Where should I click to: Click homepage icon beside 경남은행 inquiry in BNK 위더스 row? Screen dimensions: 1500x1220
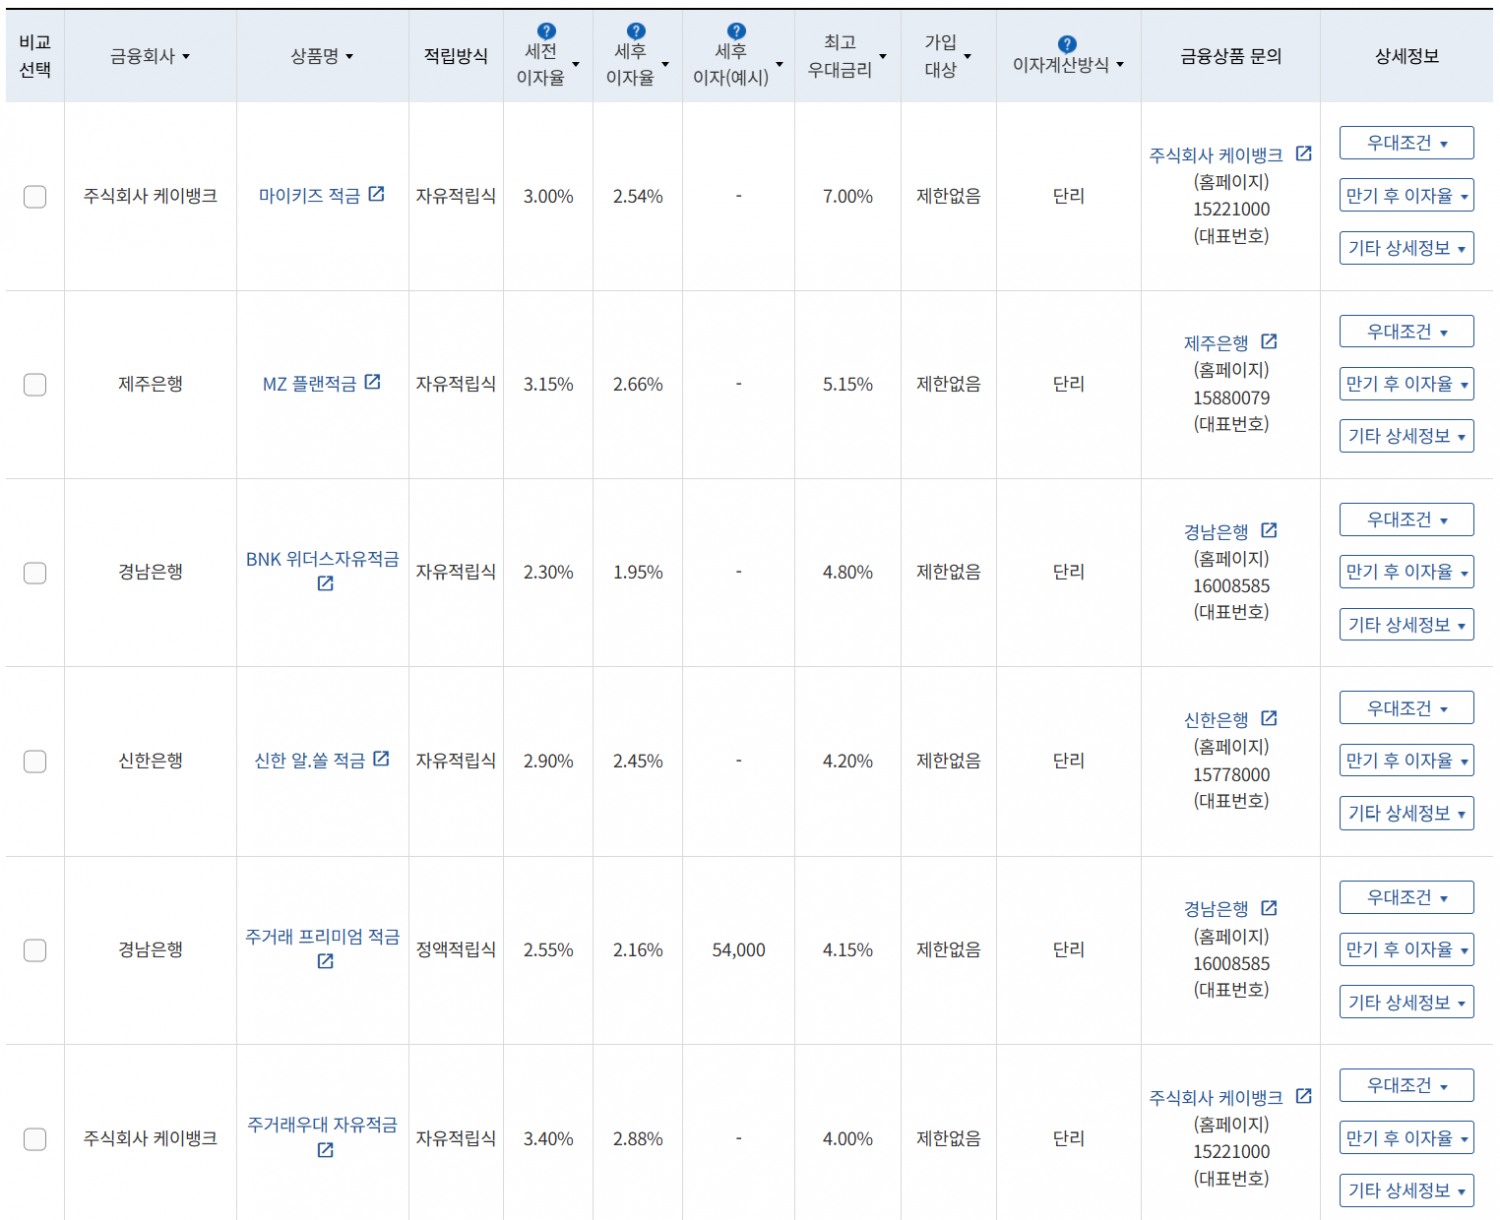[x=1269, y=530]
